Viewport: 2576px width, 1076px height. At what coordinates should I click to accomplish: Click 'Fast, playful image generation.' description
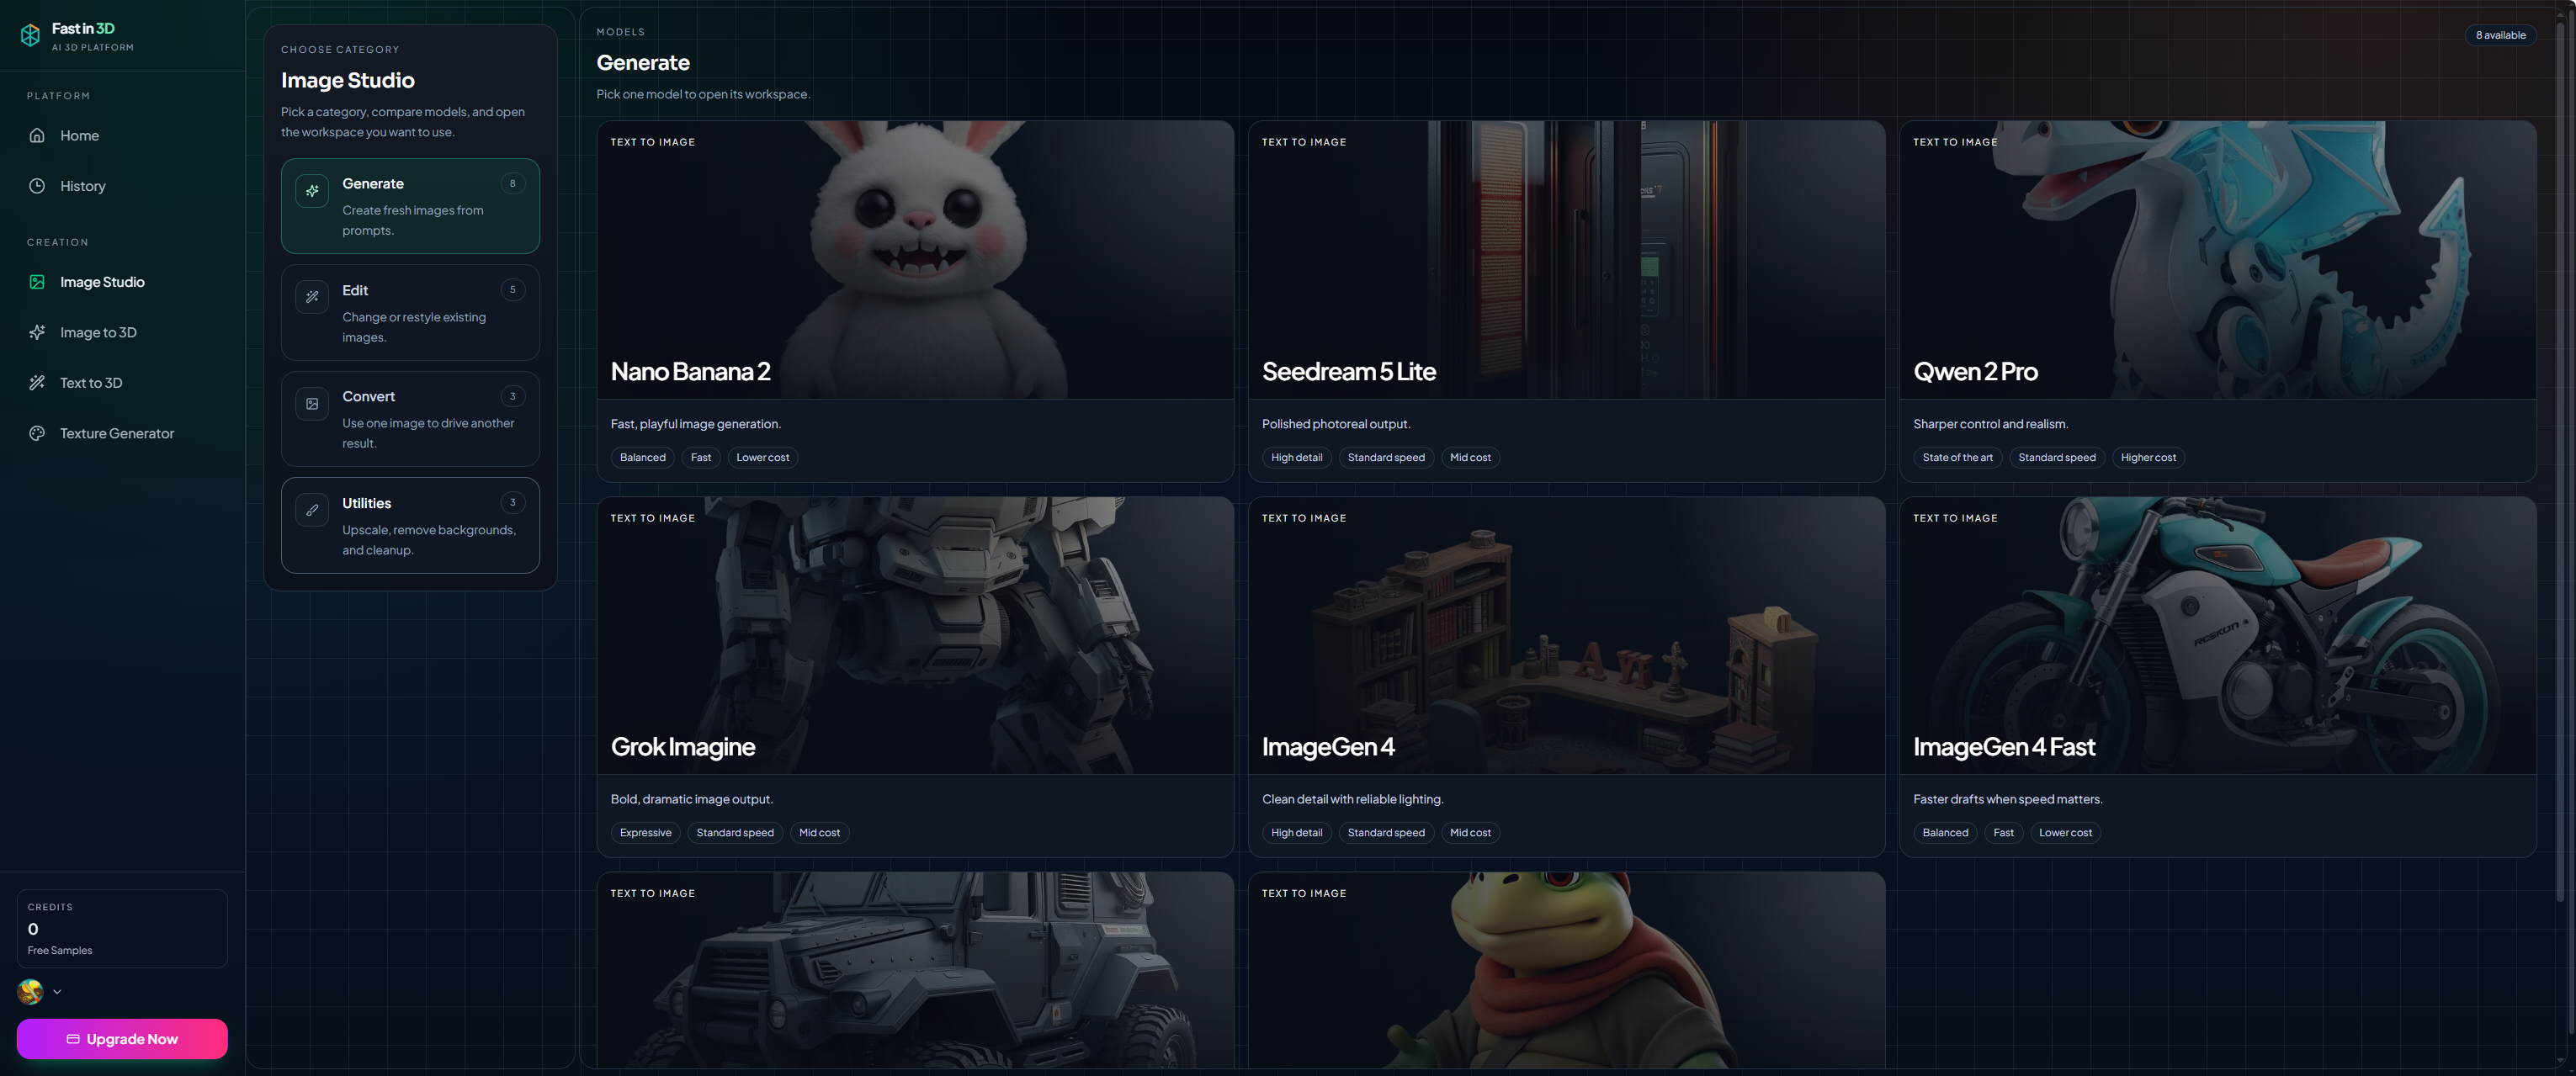coord(696,424)
